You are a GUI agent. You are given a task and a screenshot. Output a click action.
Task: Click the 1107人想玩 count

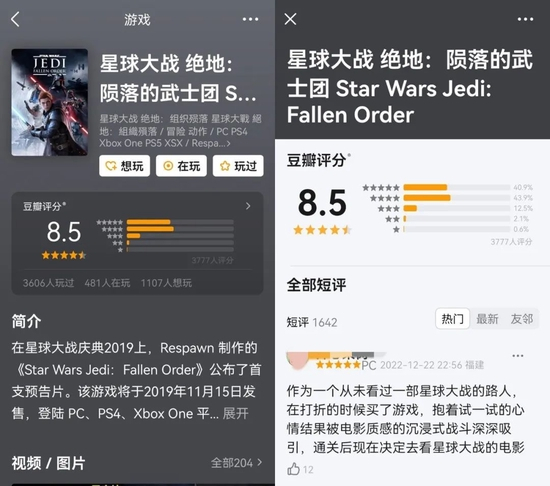point(166,283)
